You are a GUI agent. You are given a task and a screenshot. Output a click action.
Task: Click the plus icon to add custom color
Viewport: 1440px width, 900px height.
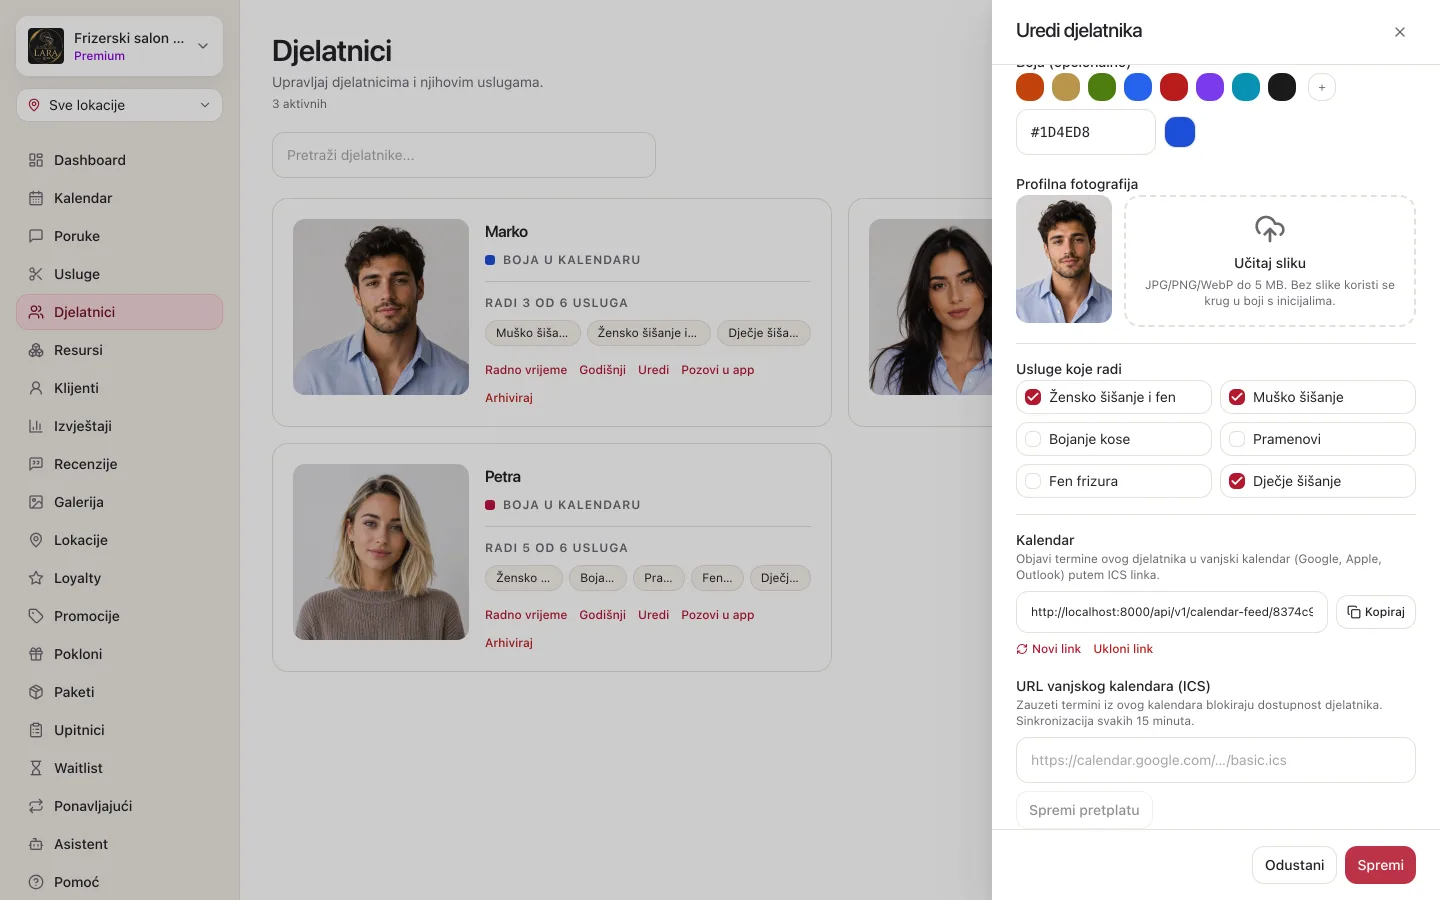click(1322, 88)
